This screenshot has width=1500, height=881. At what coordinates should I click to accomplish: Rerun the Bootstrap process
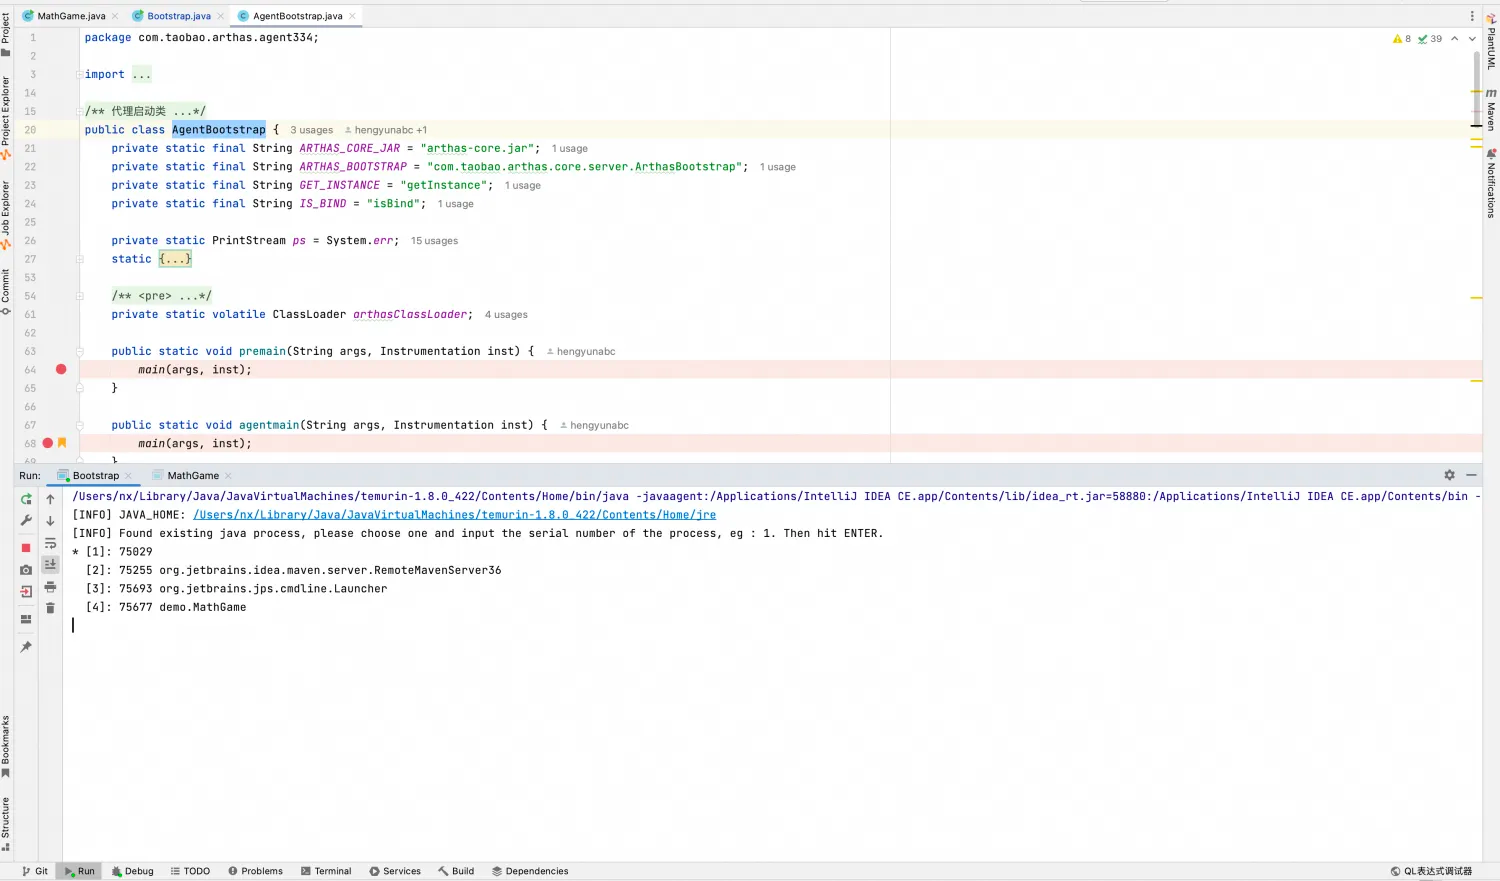(26, 499)
